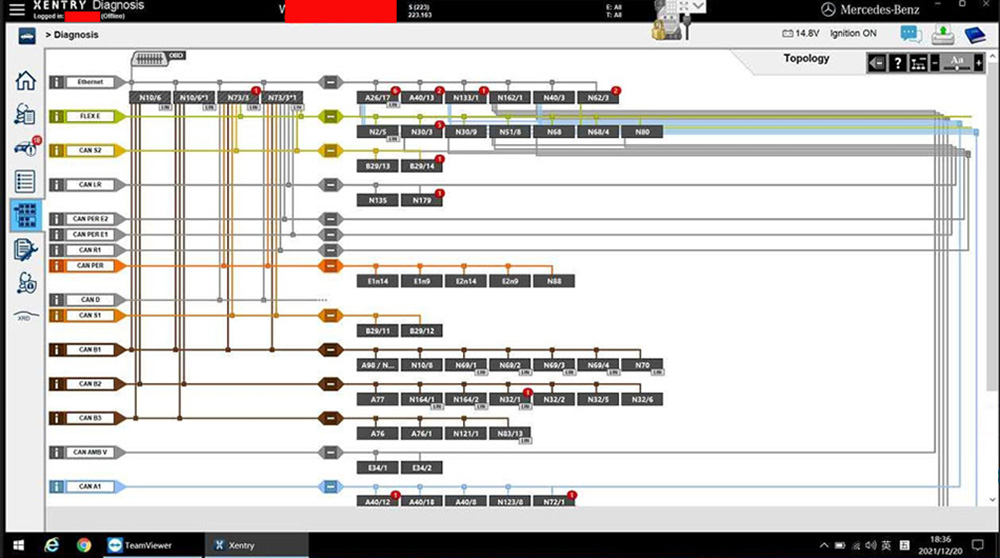Screen dimensions: 1000x558
Task: Click the upload/export printer icon
Action: point(943,34)
